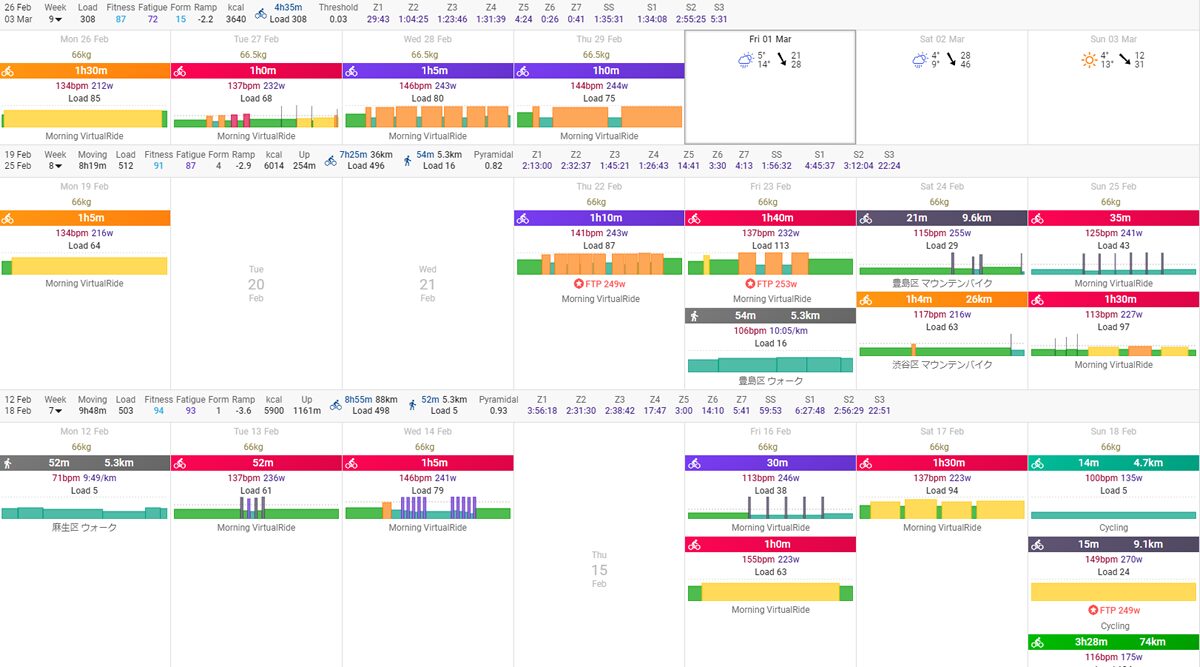1200x667 pixels.
Task: Click the walk icon on Mon 12 Feb activity
Action: pyautogui.click(x=8, y=463)
